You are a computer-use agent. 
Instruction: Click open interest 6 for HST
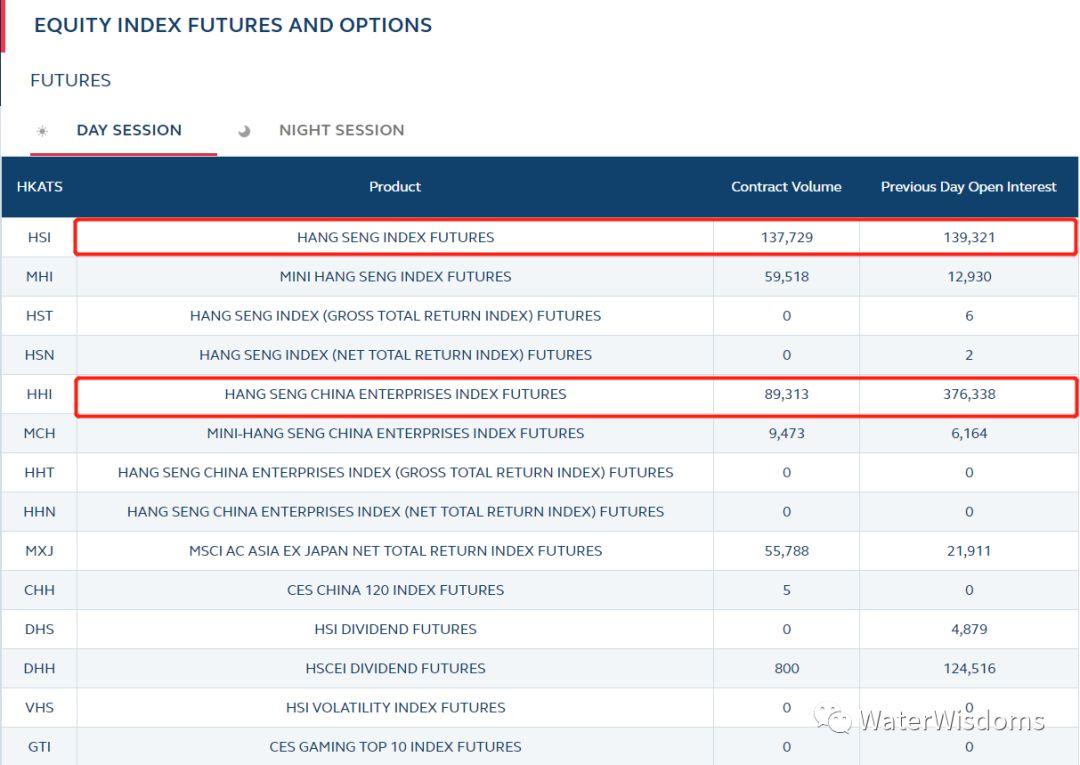(969, 316)
